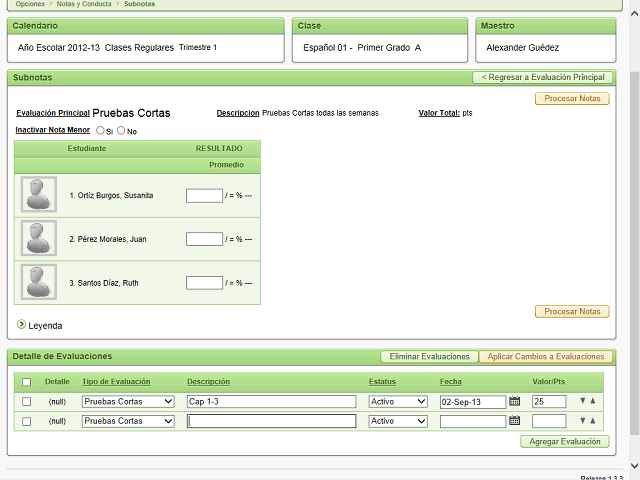
Task: Click Susanita Ortiz Burgos profile photo
Action: [x=39, y=195]
